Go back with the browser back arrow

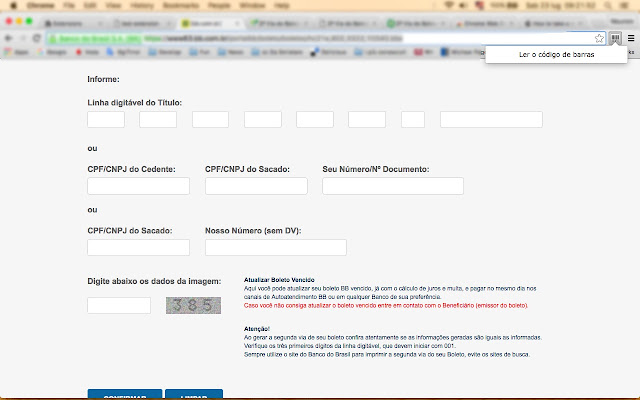(9, 38)
